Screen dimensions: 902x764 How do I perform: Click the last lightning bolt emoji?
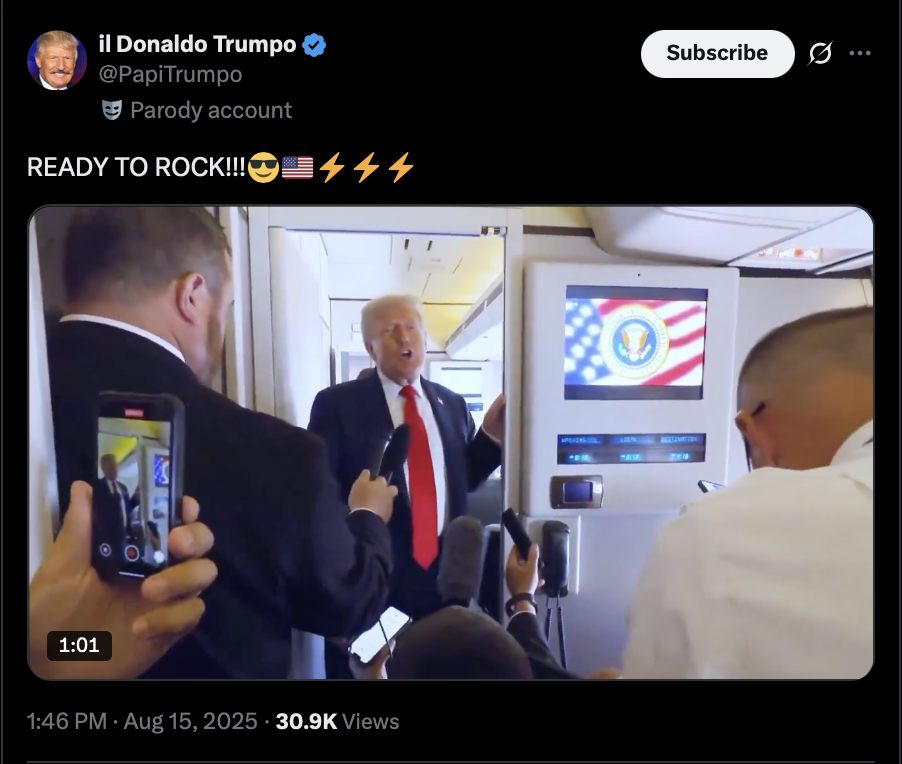pos(400,167)
